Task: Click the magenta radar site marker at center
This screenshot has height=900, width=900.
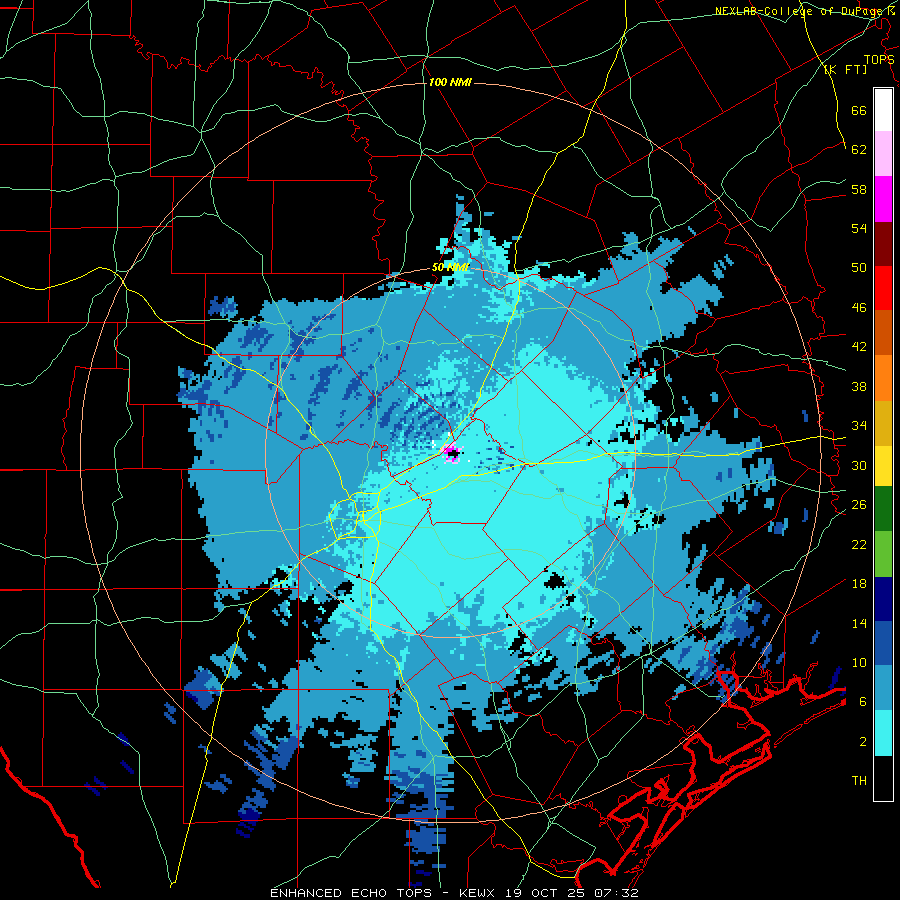Action: pyautogui.click(x=453, y=453)
